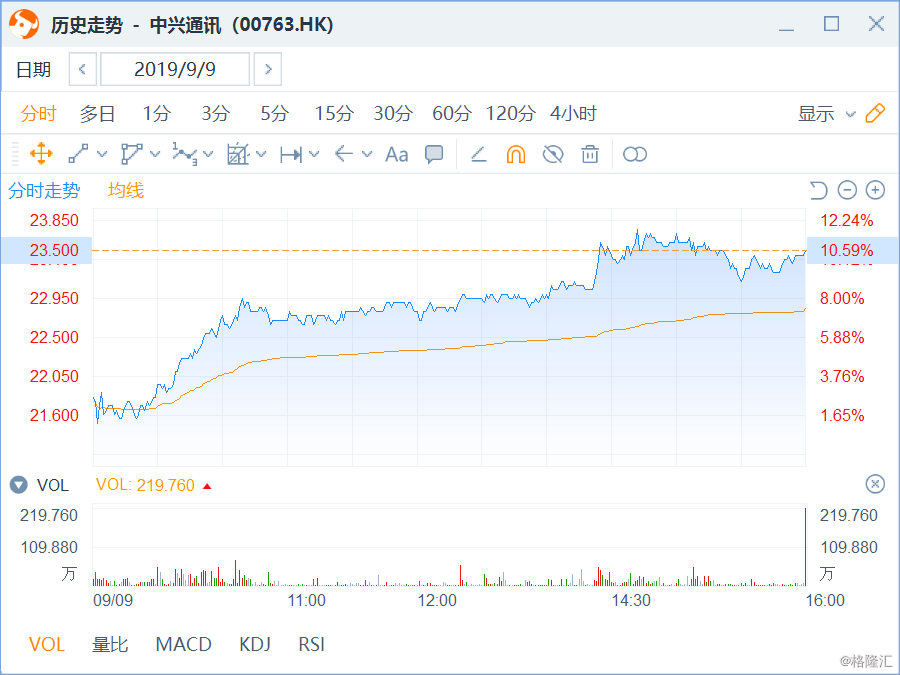Image resolution: width=900 pixels, height=675 pixels.
Task: Select the 30分 interval tab
Action: click(393, 114)
